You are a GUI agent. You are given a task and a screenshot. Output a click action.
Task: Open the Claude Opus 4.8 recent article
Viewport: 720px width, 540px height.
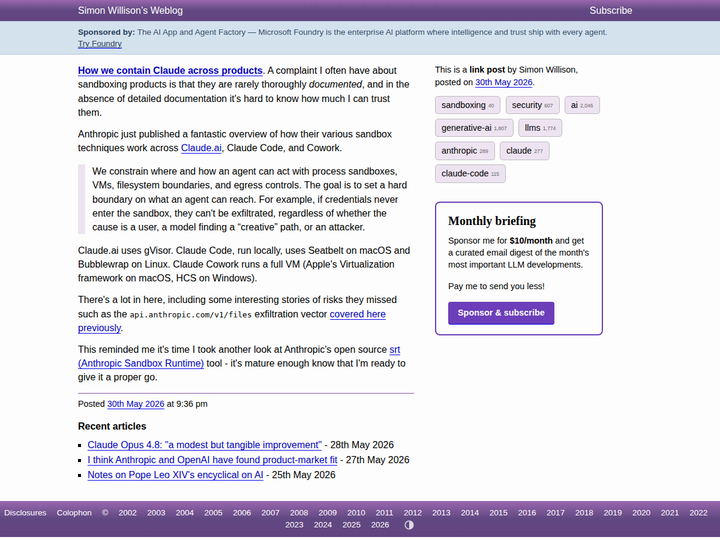pos(204,445)
